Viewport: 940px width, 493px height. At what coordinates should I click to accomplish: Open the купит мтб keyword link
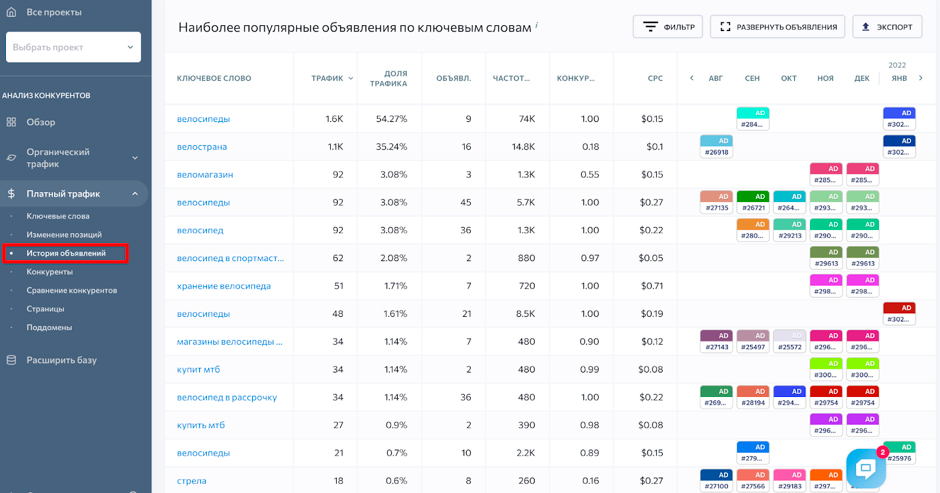(198, 369)
